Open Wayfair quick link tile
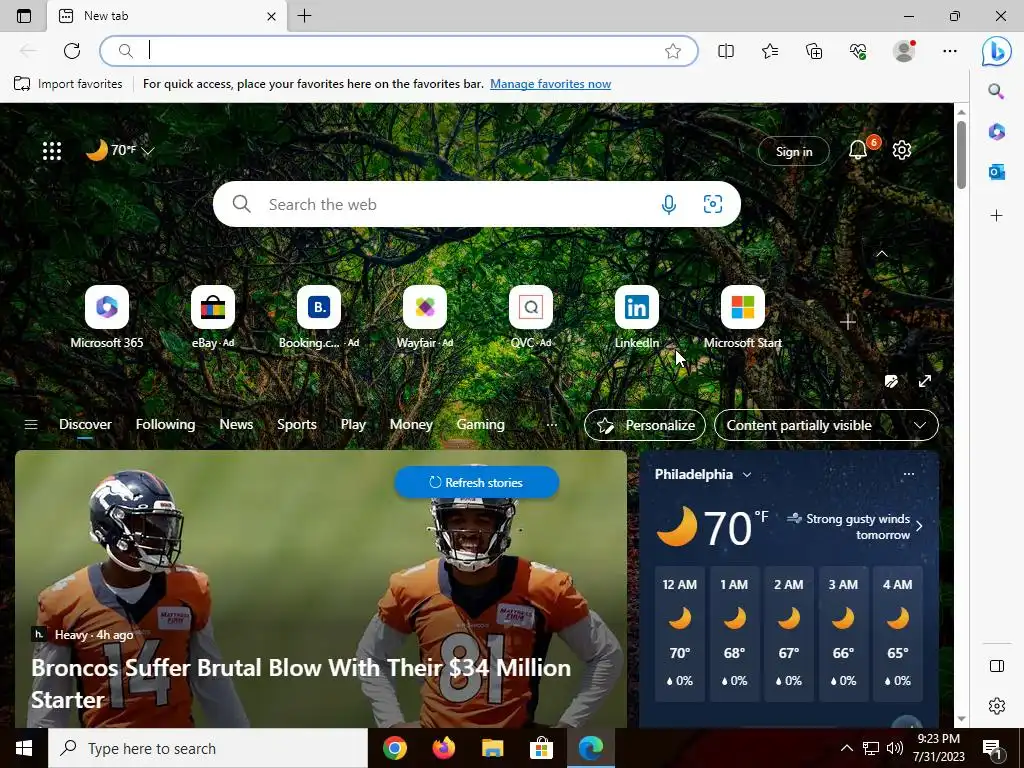Screen dimensions: 1024x768 [425, 317]
